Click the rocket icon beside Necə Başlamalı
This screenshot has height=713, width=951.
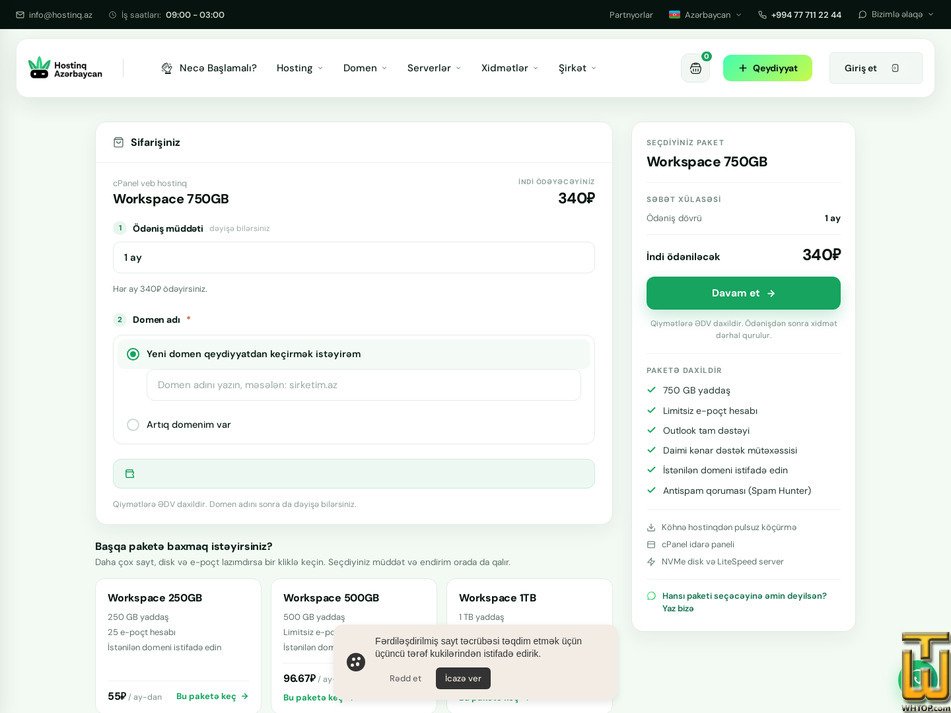pyautogui.click(x=167, y=68)
